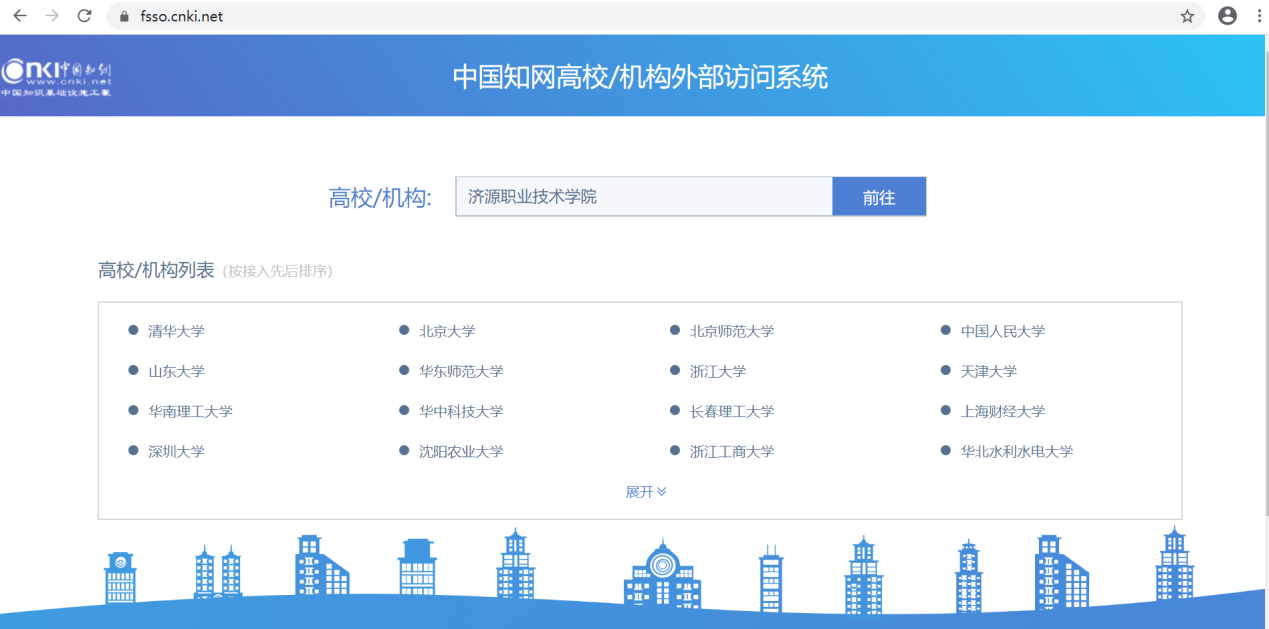
Task: Open 上海财经大学 link
Action: coord(1002,411)
